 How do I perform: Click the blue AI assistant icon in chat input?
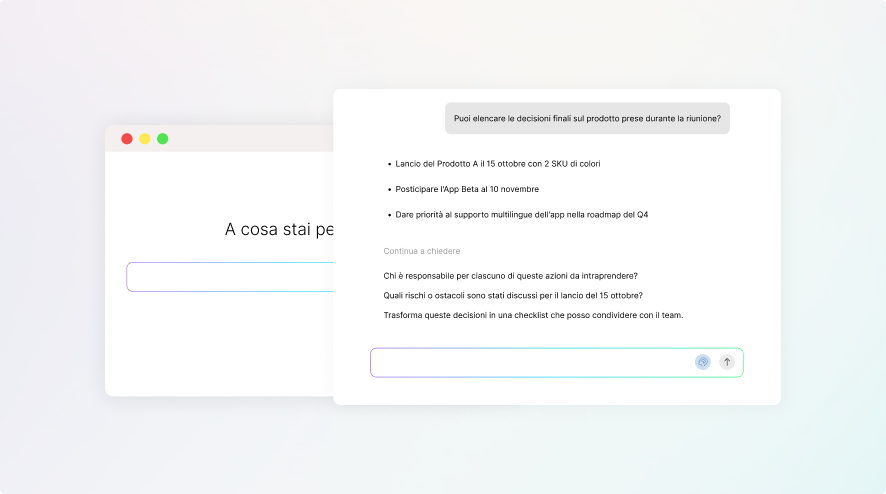pyautogui.click(x=703, y=362)
